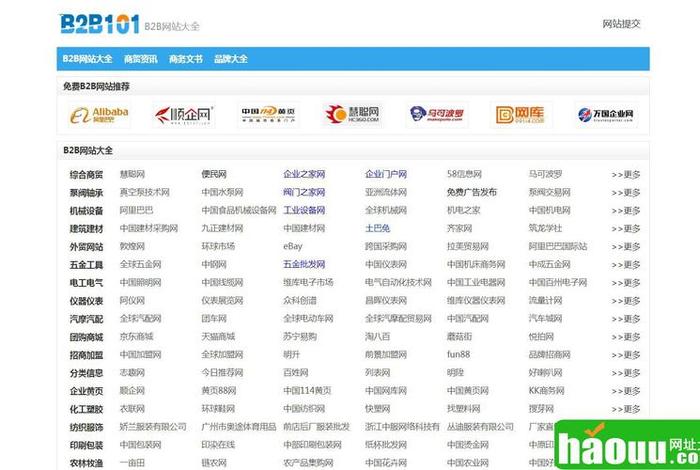Open the 慧聪网 logo link
The width and height of the screenshot is (700, 470).
[x=353, y=115]
